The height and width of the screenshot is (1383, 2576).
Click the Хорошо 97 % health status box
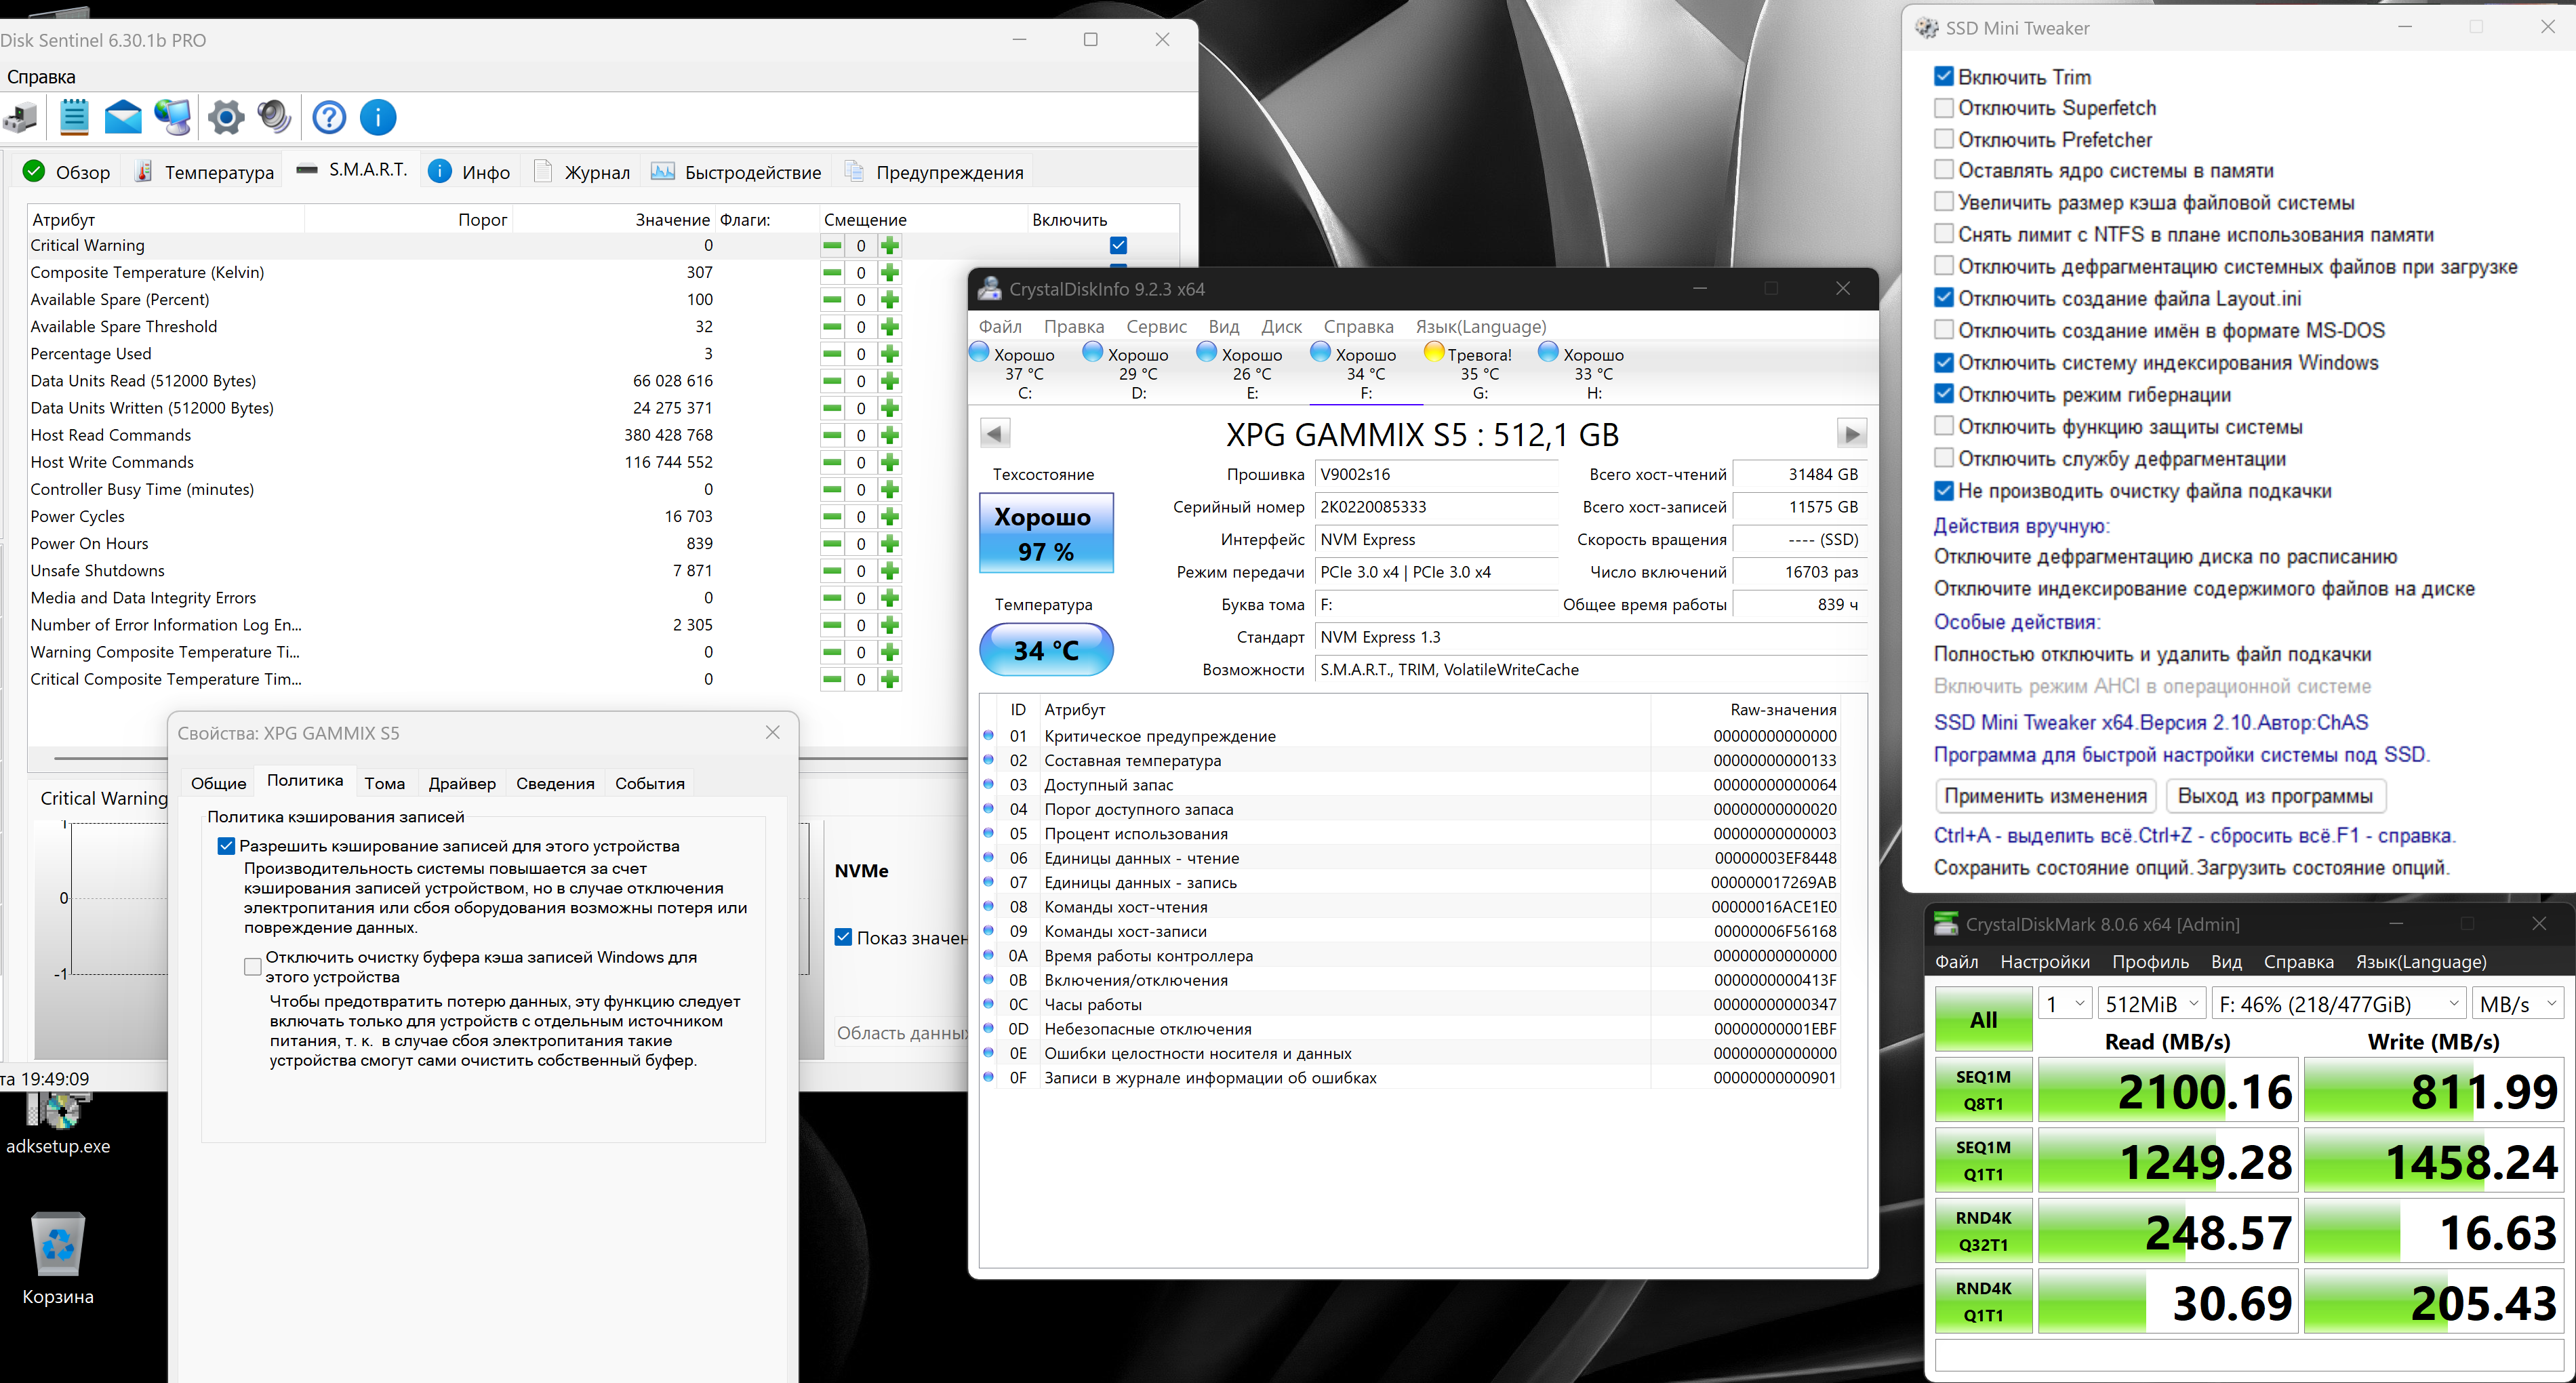[1046, 533]
